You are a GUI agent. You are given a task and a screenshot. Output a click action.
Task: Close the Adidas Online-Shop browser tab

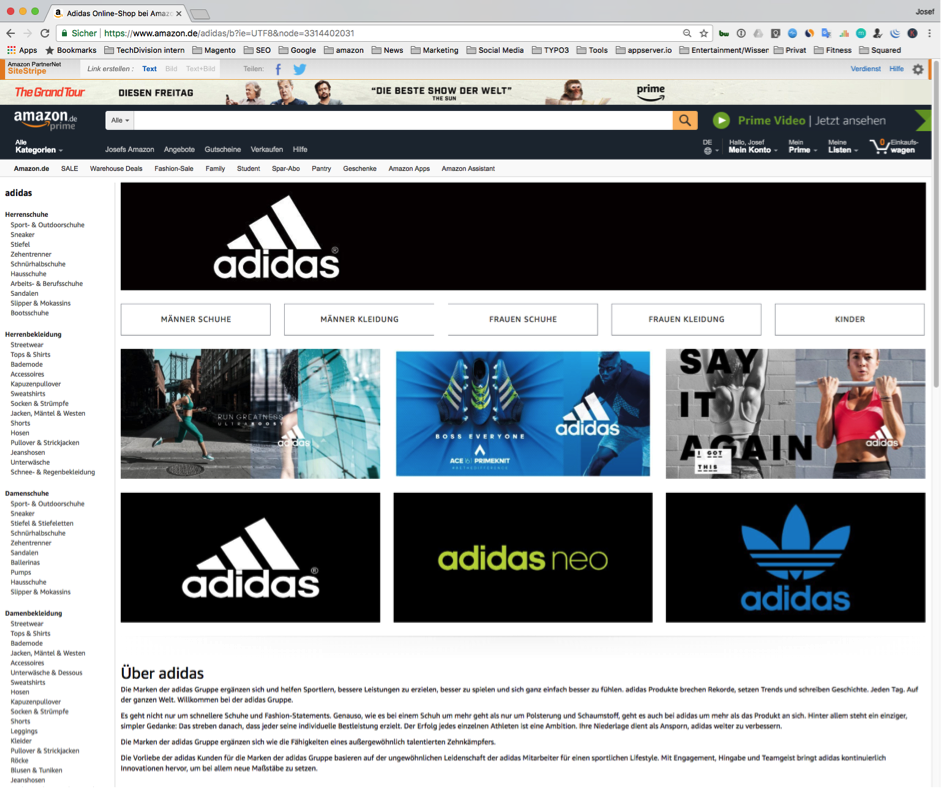coord(178,13)
